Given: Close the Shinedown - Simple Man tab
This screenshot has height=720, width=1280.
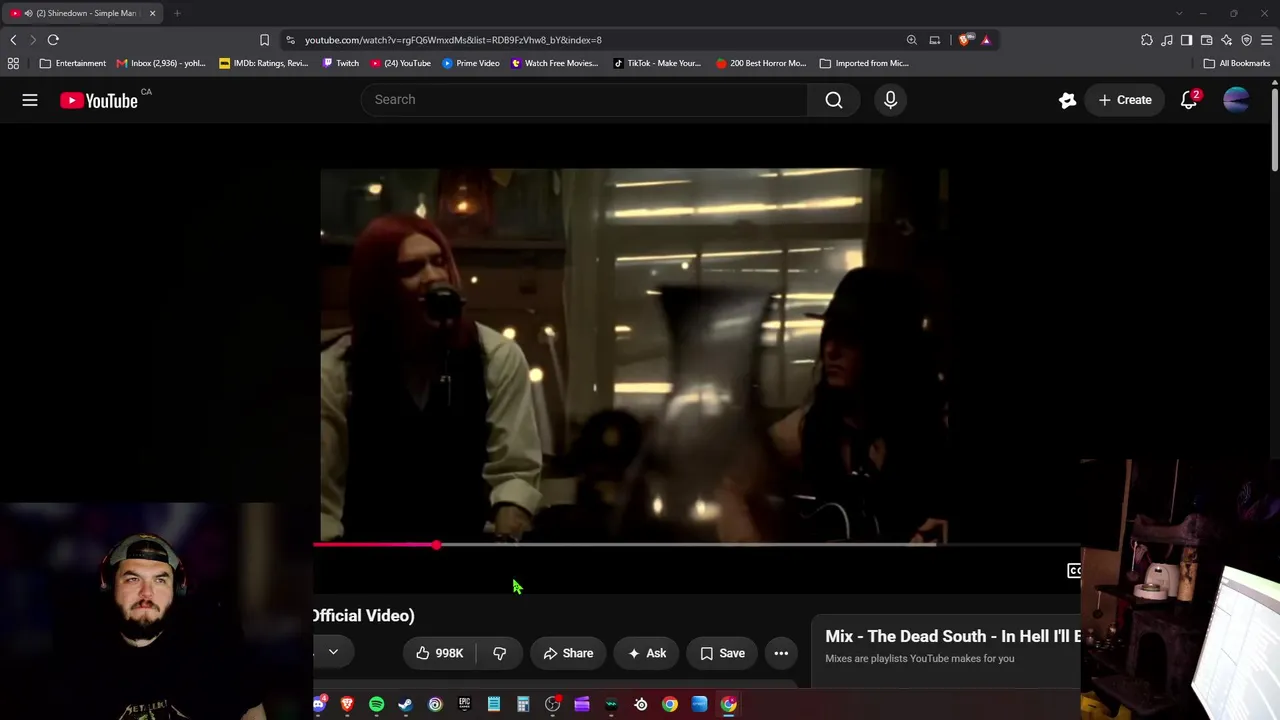Looking at the screenshot, I should pos(152,13).
